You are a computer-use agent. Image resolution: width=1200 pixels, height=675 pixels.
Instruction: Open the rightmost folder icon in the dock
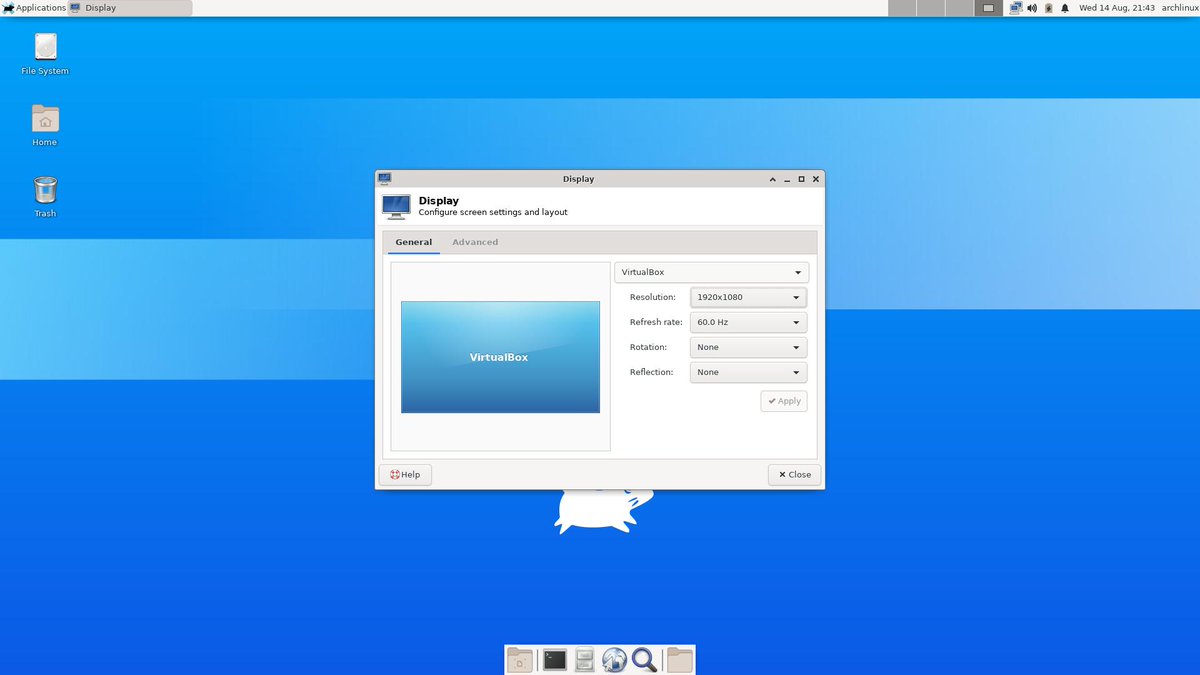[680, 660]
